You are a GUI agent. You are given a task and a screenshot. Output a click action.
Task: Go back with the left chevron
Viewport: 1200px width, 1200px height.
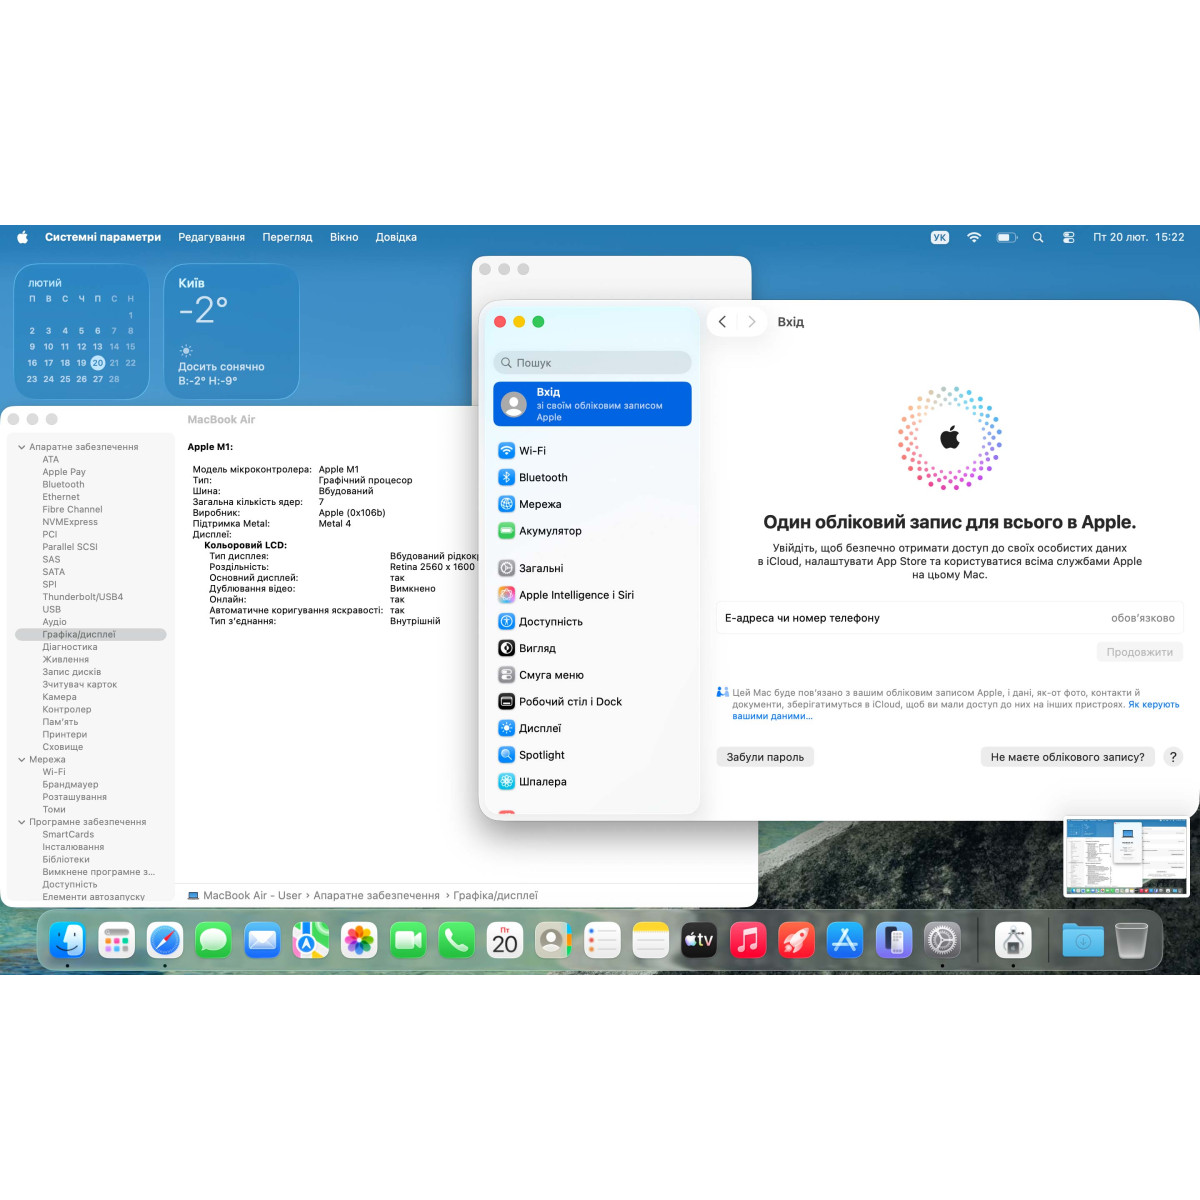722,322
